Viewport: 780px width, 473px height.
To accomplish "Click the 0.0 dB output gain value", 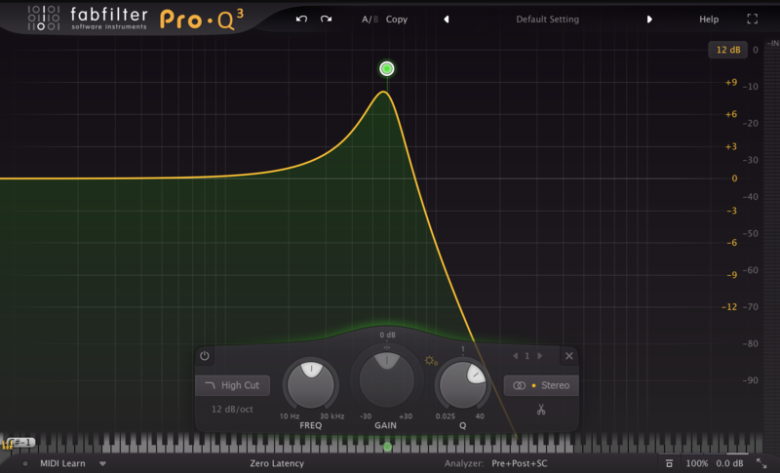I will (x=730, y=464).
